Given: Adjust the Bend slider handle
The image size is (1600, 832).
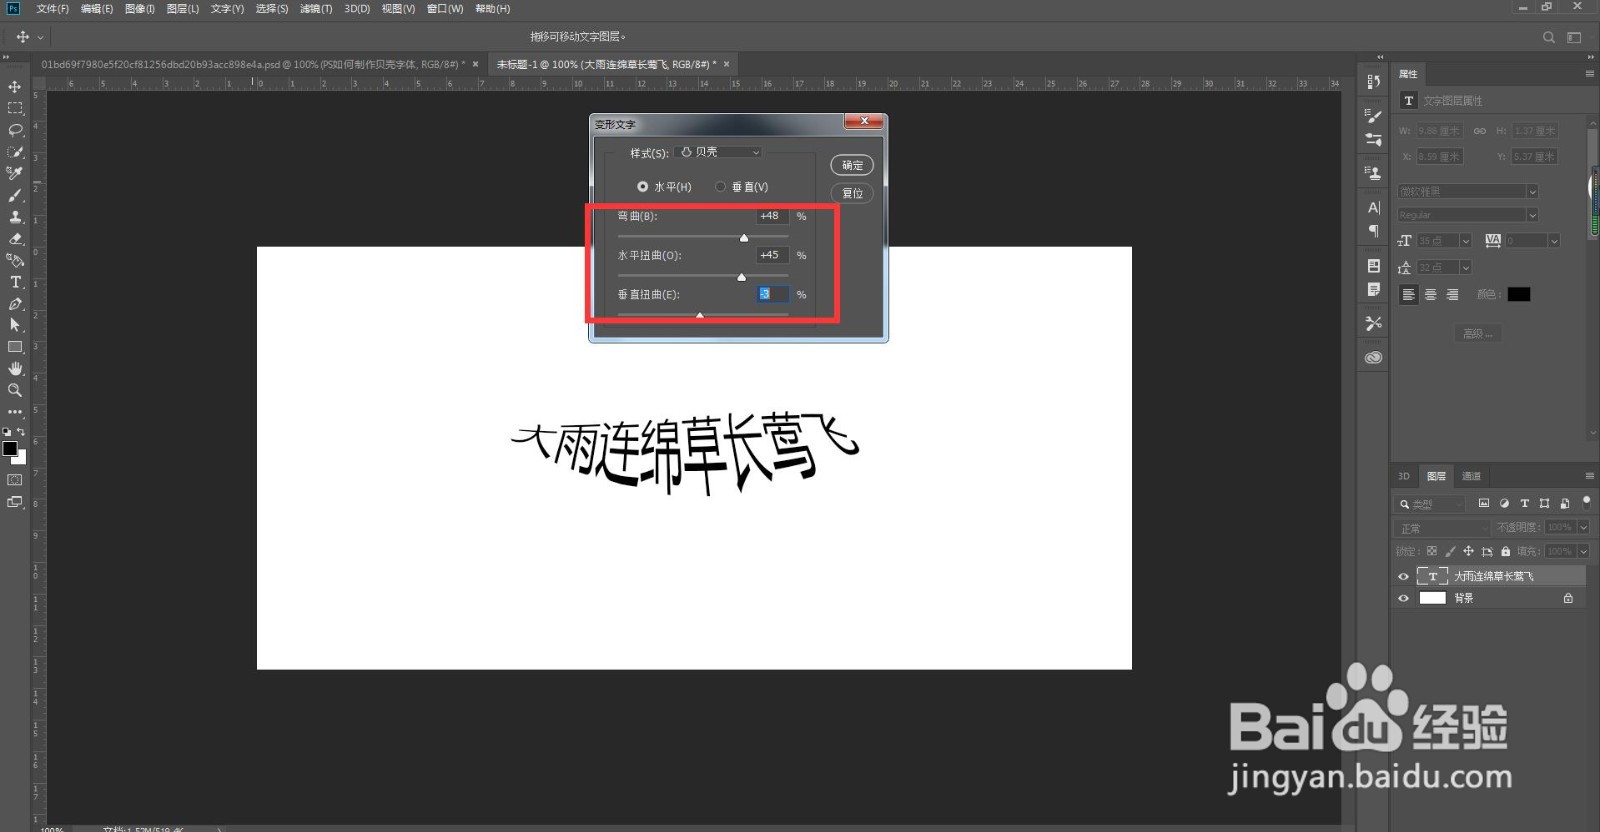Looking at the screenshot, I should click(x=744, y=238).
